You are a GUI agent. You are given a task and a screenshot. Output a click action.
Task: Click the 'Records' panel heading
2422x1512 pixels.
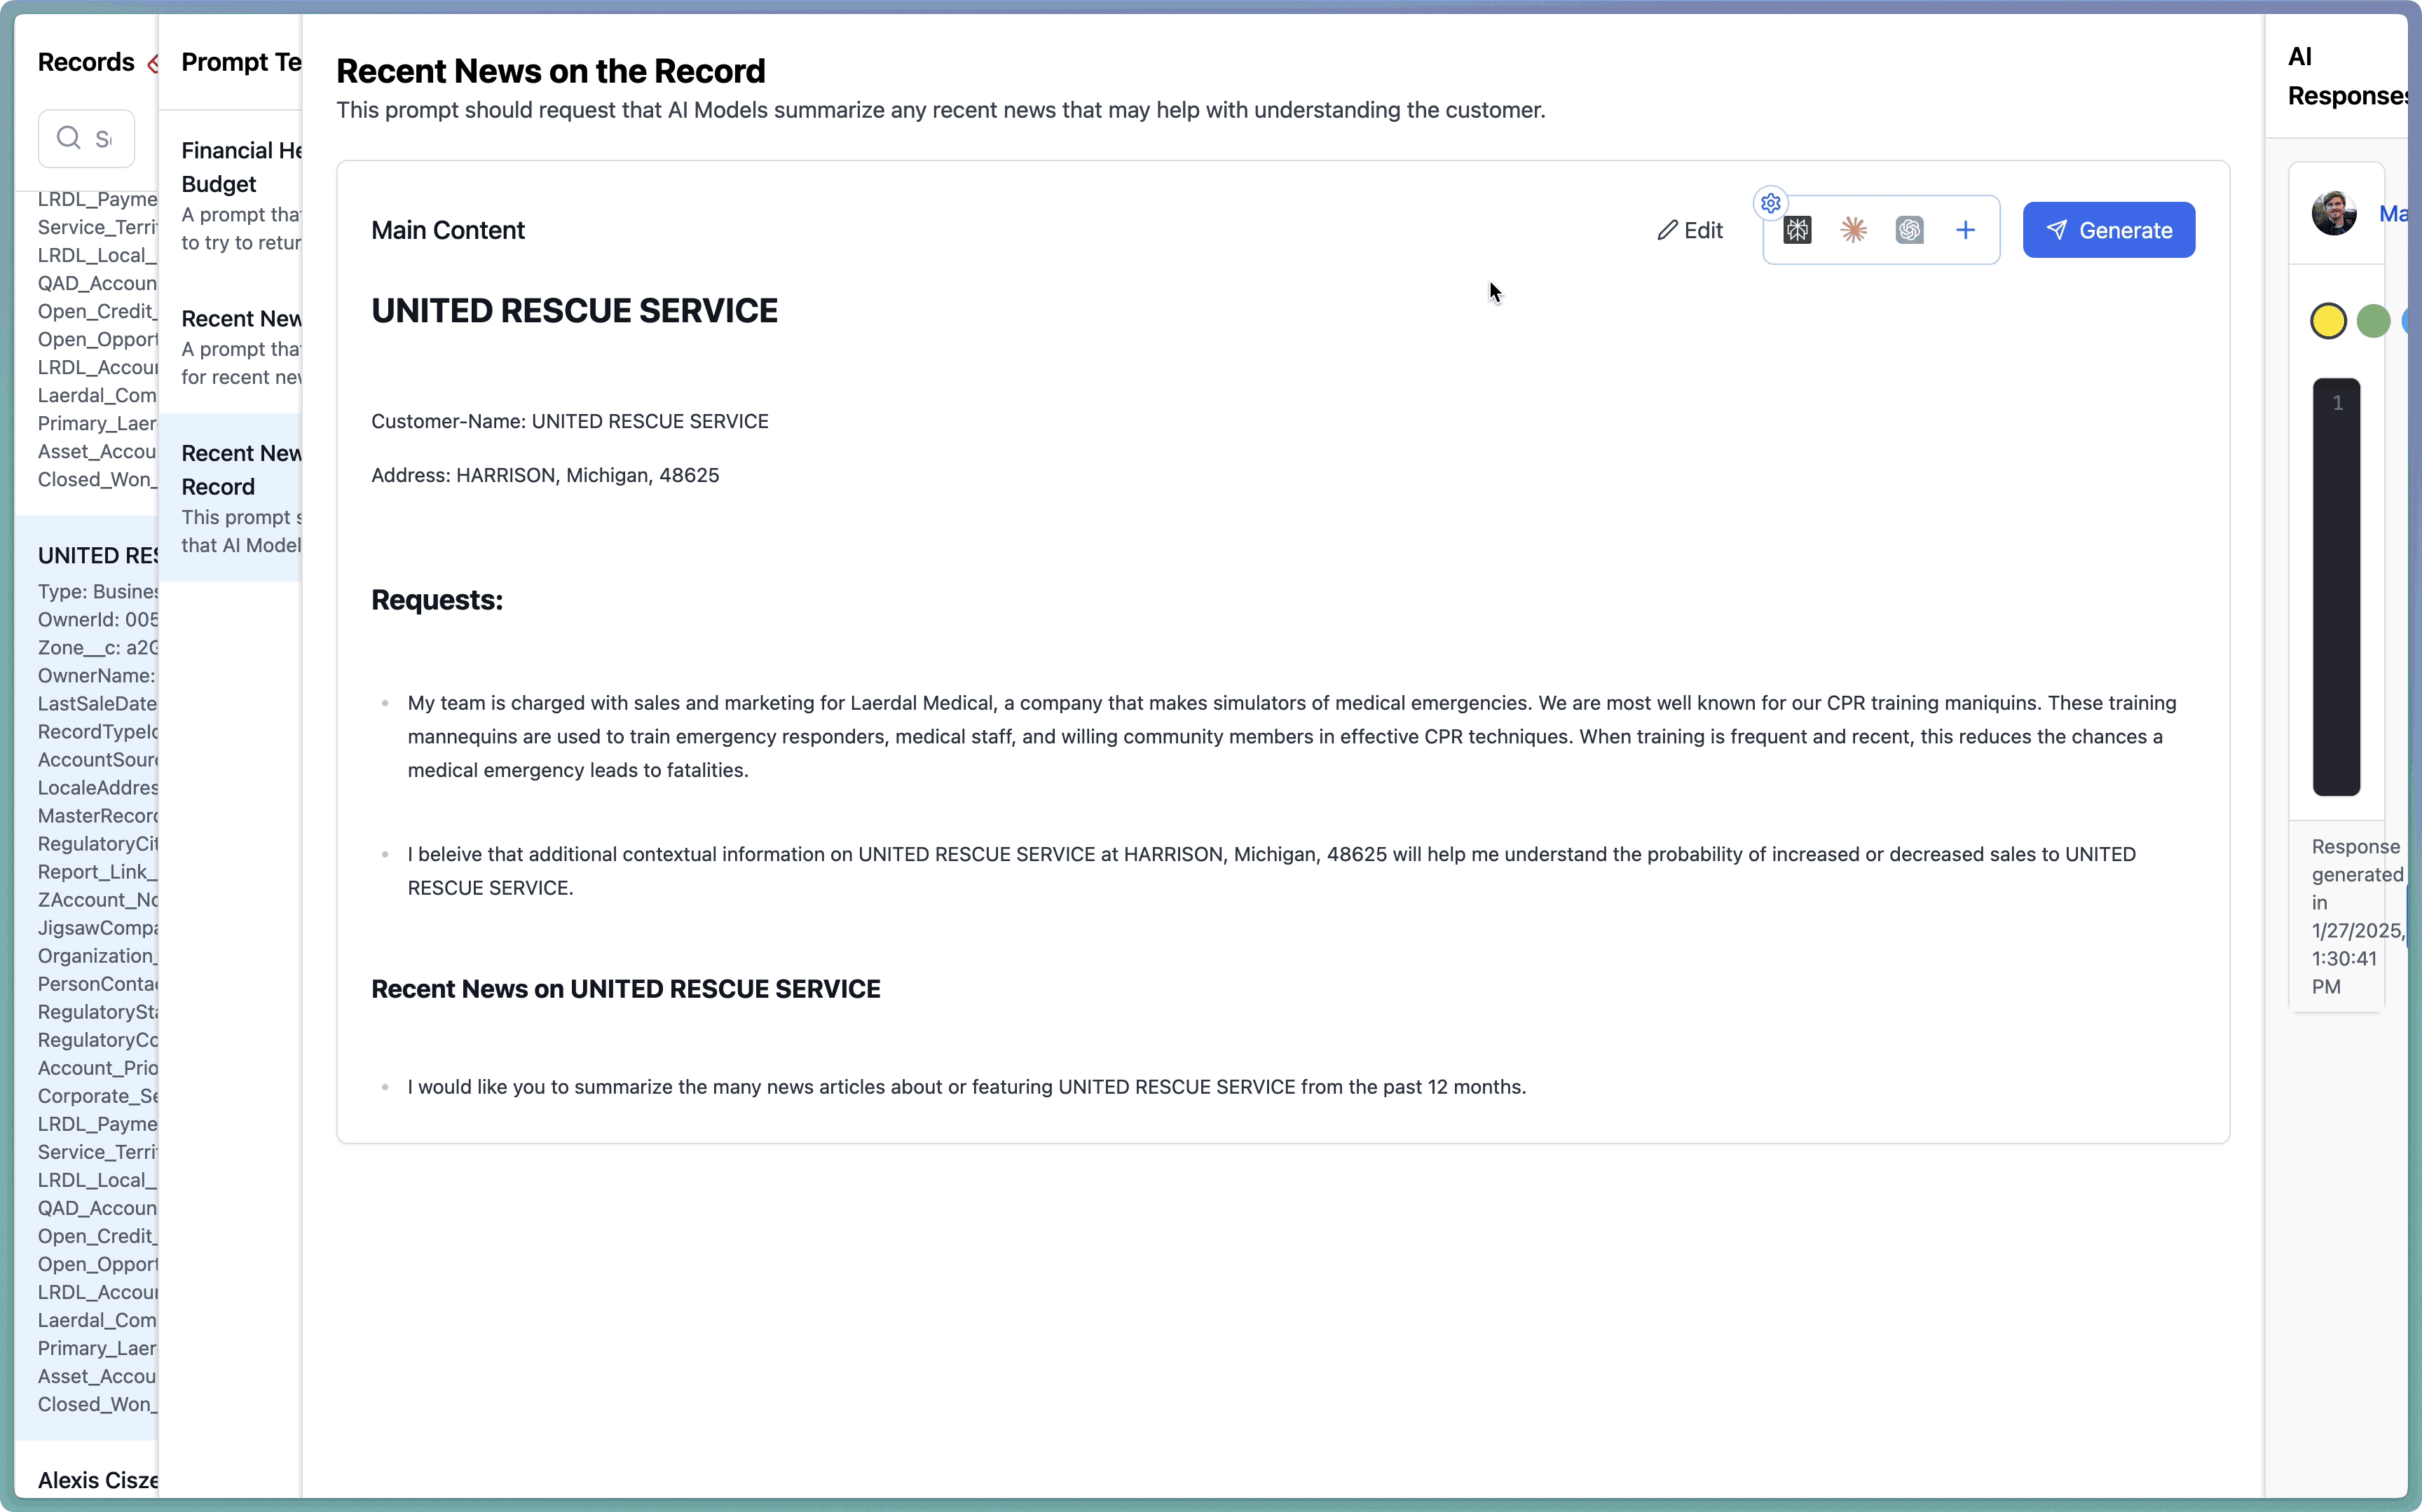point(86,62)
